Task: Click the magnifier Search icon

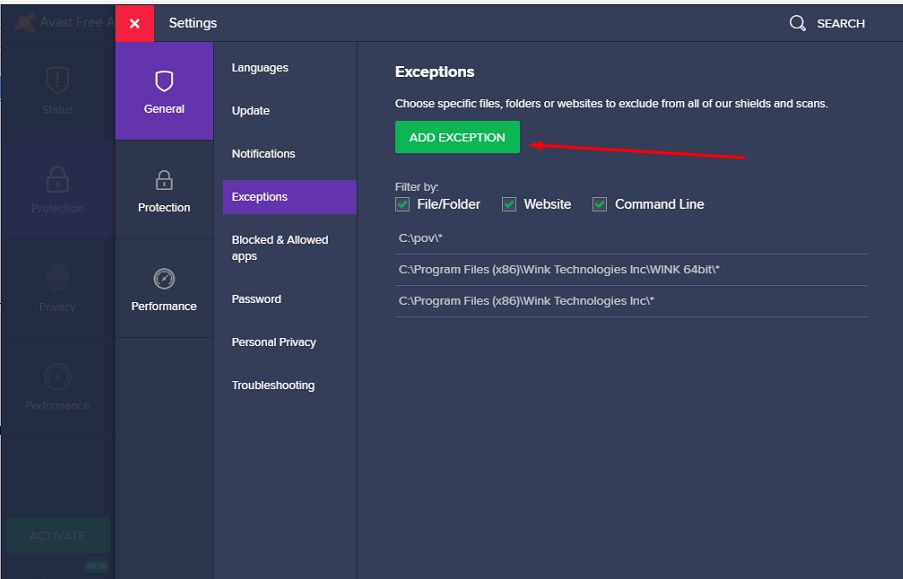Action: click(x=797, y=23)
